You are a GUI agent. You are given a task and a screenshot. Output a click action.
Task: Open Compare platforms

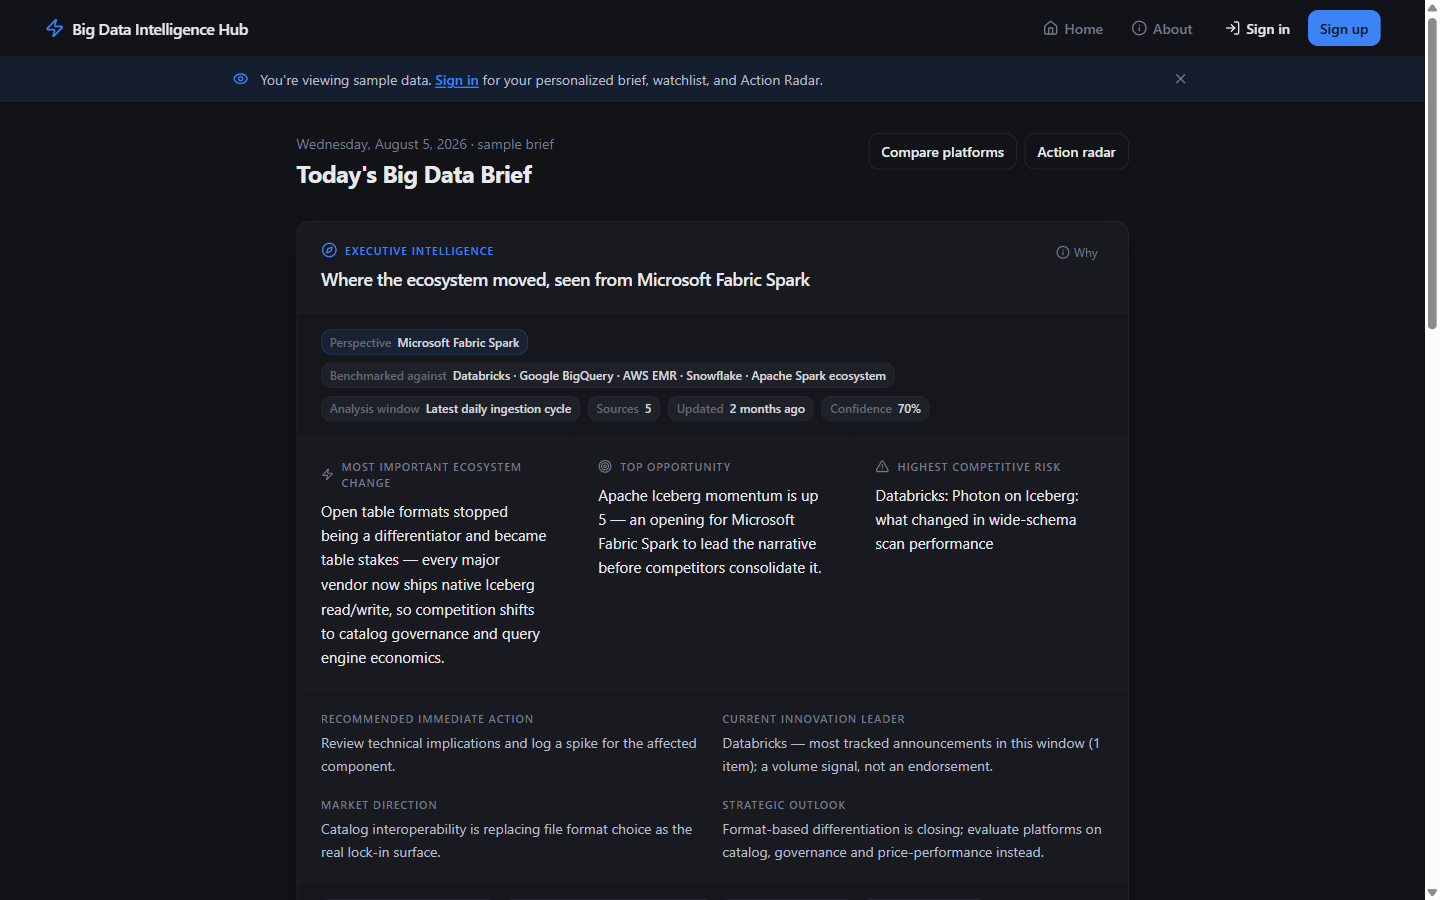[x=942, y=152]
